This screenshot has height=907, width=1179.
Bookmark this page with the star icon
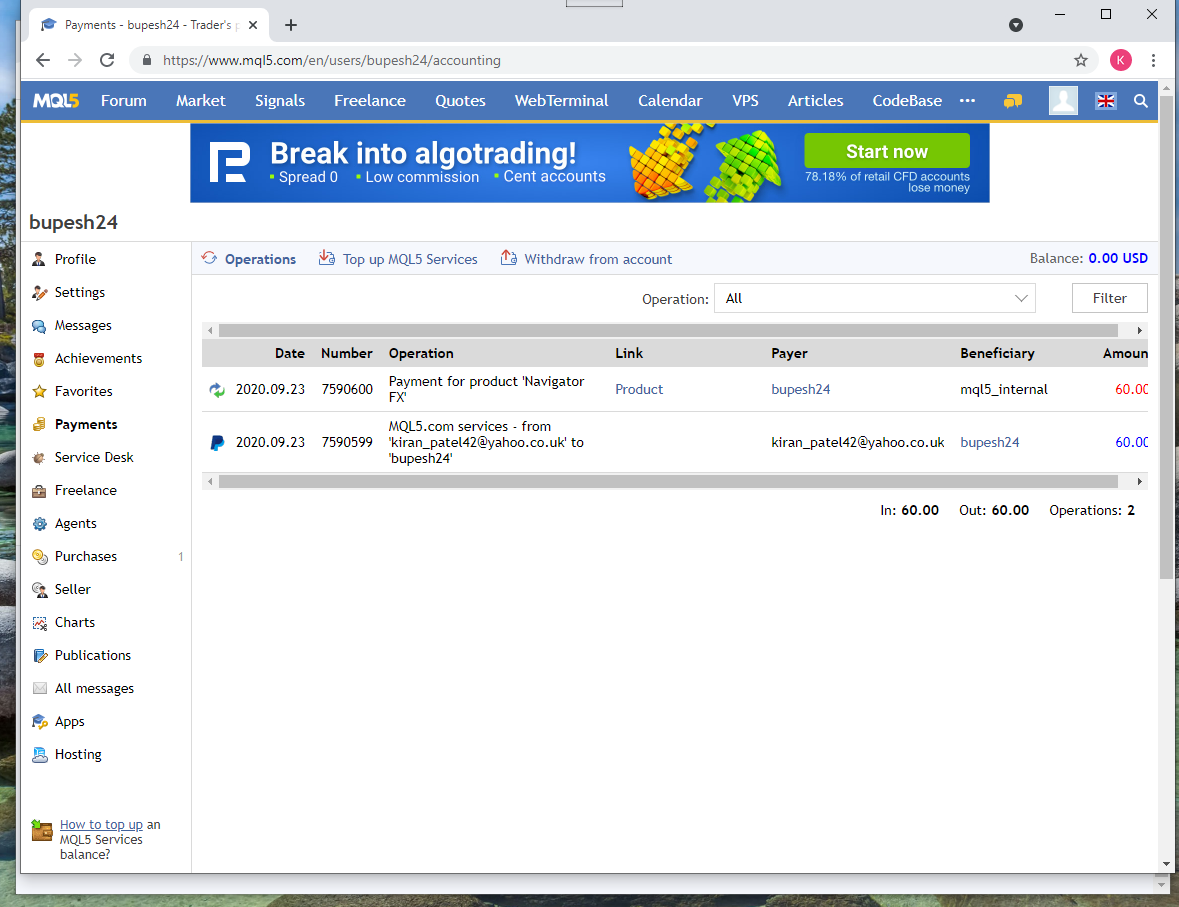(1080, 60)
